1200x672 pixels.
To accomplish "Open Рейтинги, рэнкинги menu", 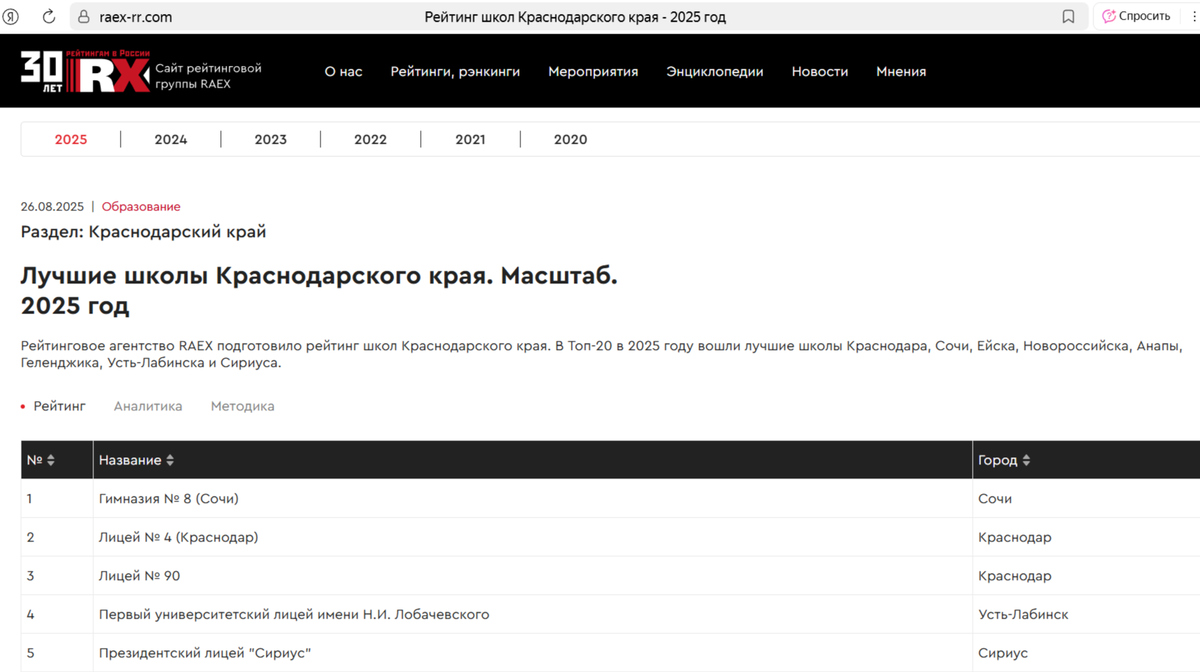I will pyautogui.click(x=455, y=72).
